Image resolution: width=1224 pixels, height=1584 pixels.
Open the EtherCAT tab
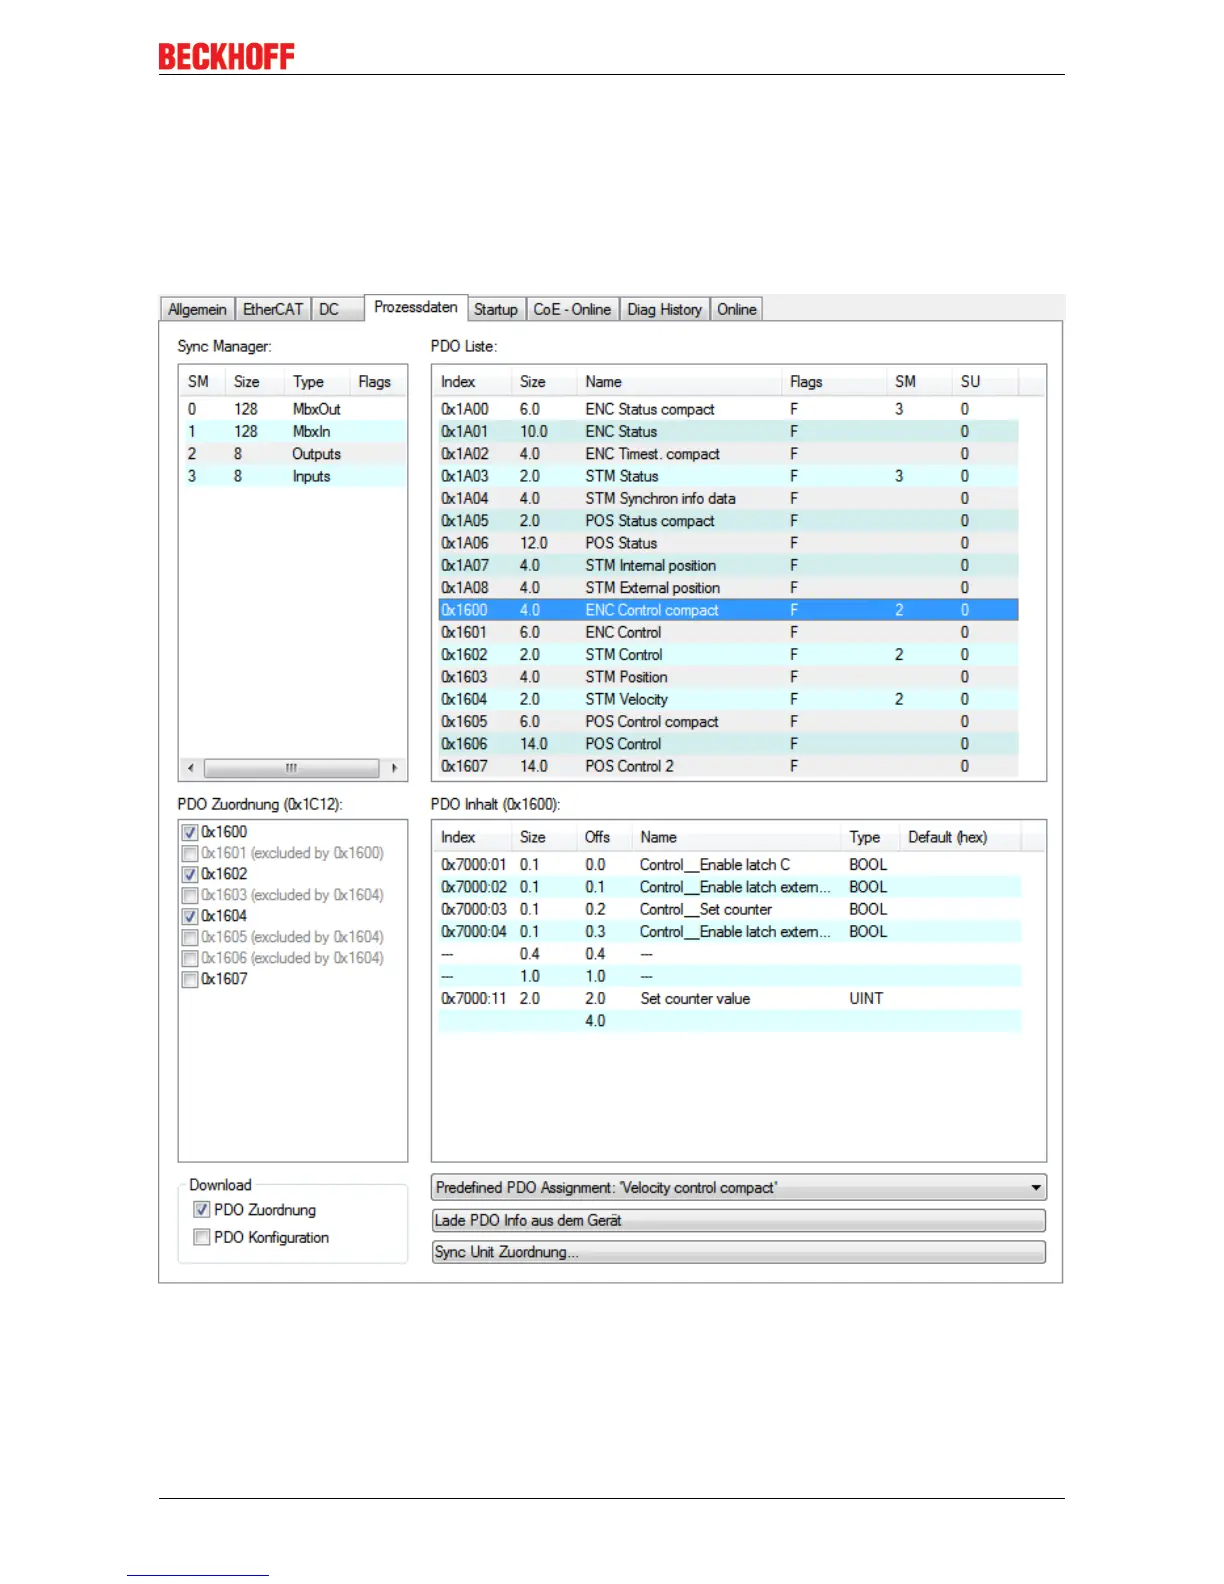[273, 309]
